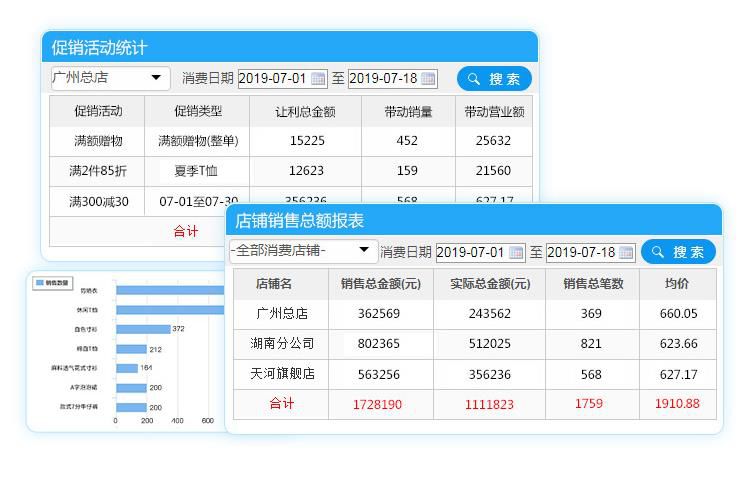
Task: Click the 均价 column header
Action: (677, 284)
